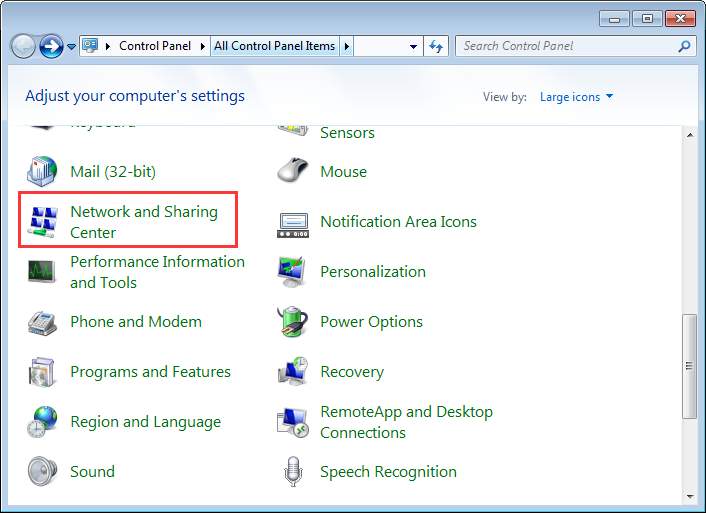Expand arrow before Control Panel breadcrumb
This screenshot has width=706, height=513.
[x=108, y=46]
